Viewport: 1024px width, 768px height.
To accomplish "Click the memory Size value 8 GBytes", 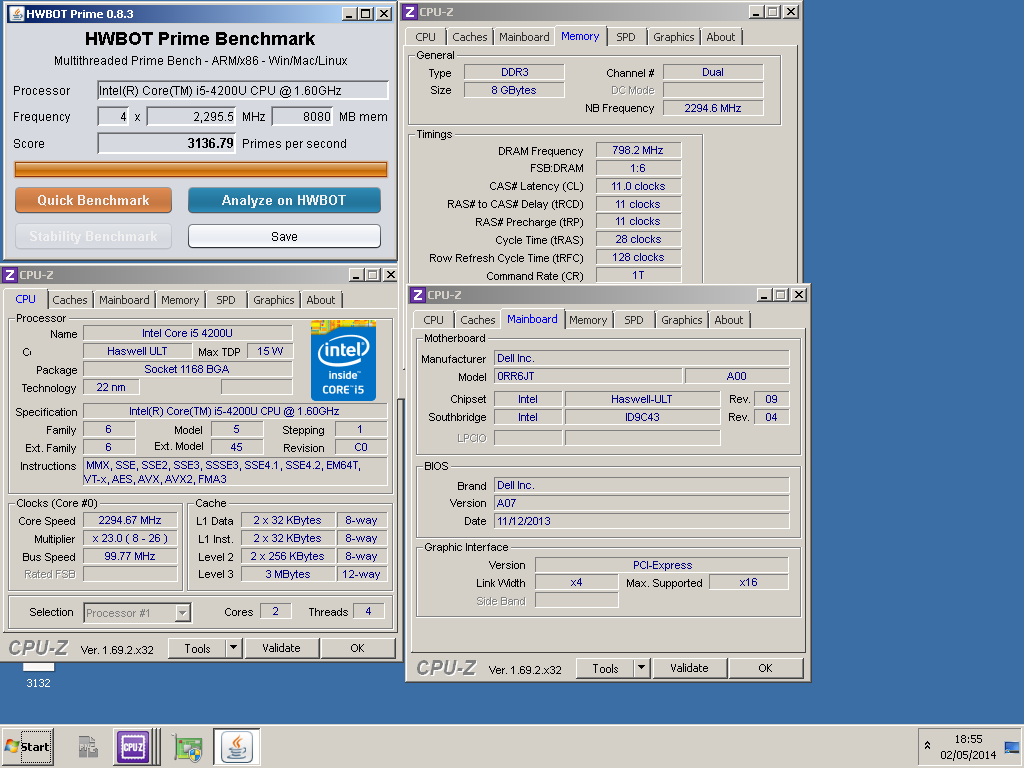I will pos(514,90).
